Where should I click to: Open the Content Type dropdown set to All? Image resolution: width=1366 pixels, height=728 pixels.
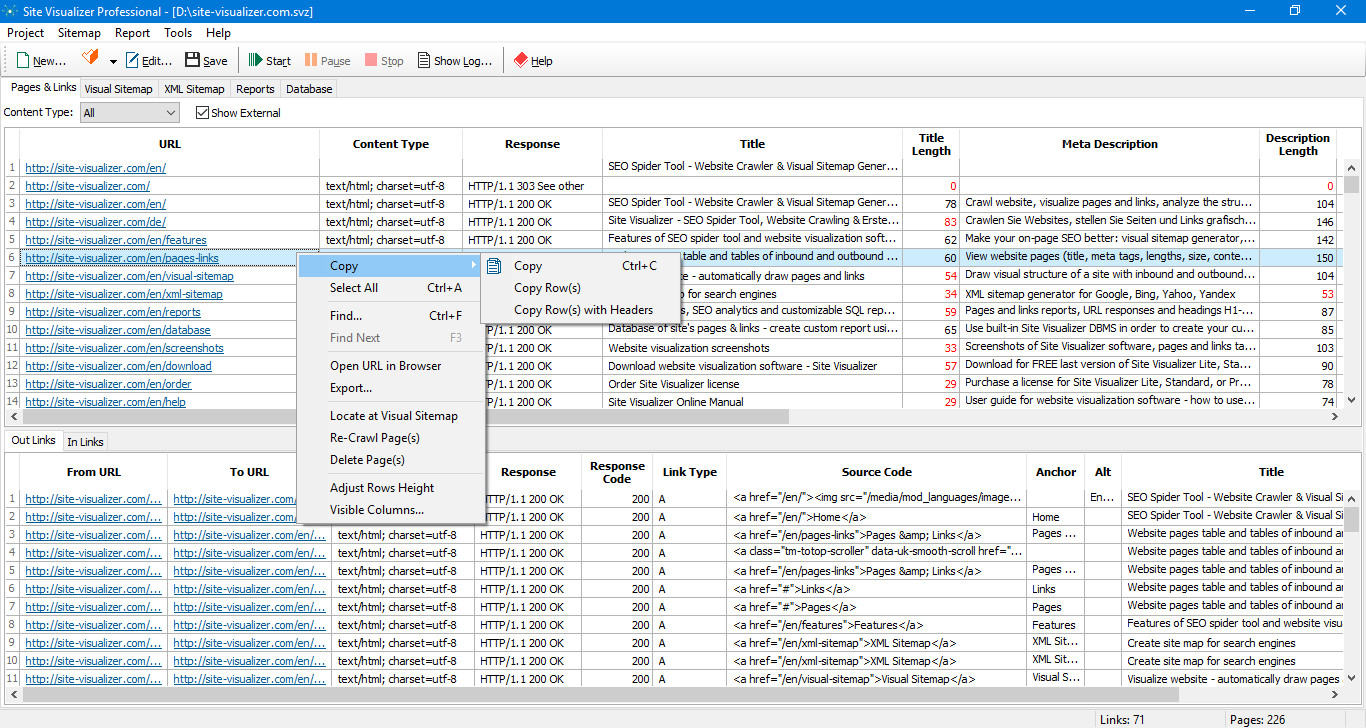(129, 113)
